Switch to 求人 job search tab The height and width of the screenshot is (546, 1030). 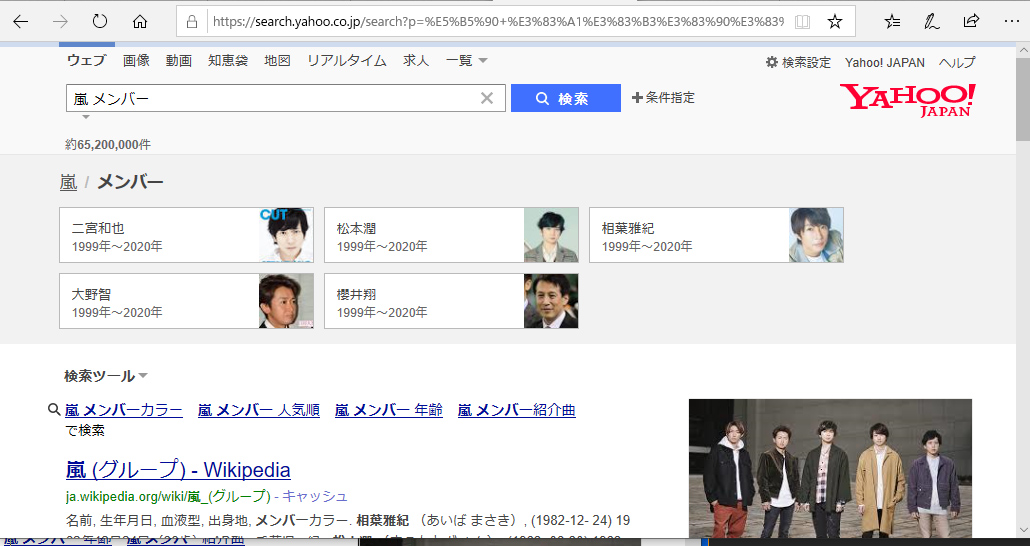pyautogui.click(x=416, y=60)
